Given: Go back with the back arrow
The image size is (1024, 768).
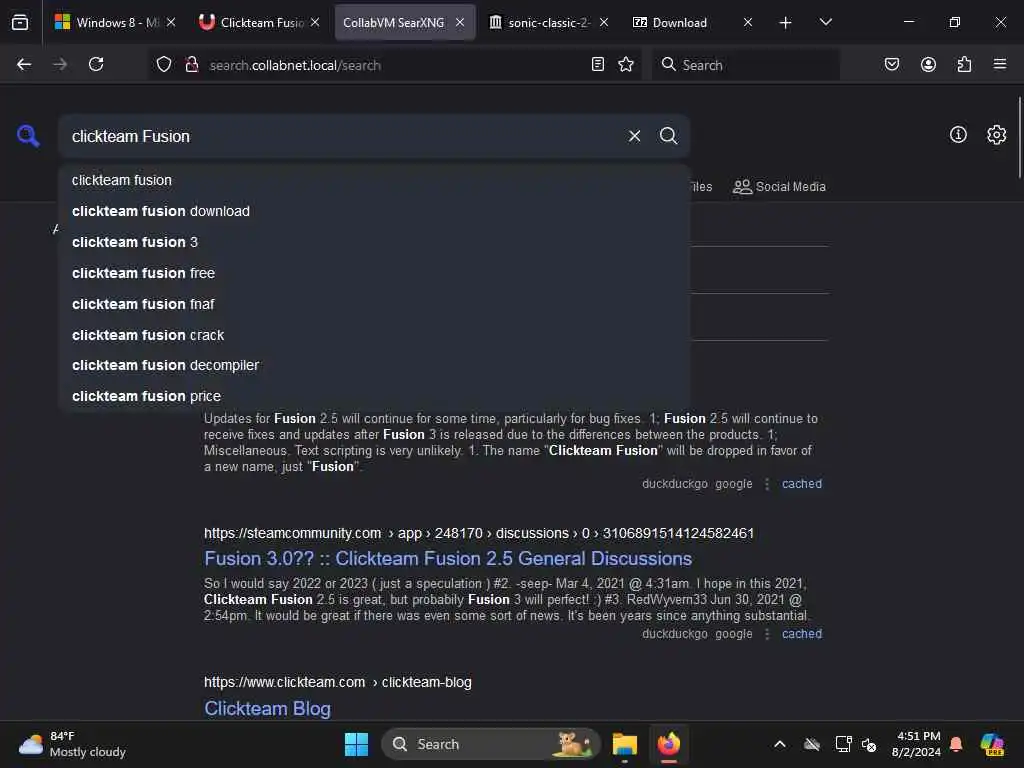Looking at the screenshot, I should click(x=24, y=65).
